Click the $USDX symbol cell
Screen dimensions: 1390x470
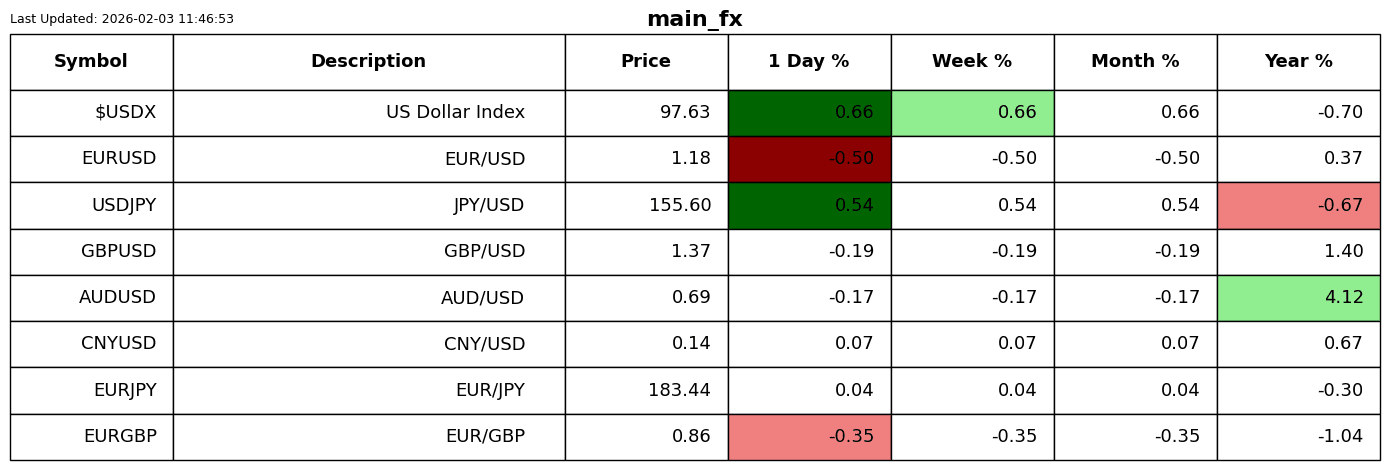pyautogui.click(x=91, y=113)
